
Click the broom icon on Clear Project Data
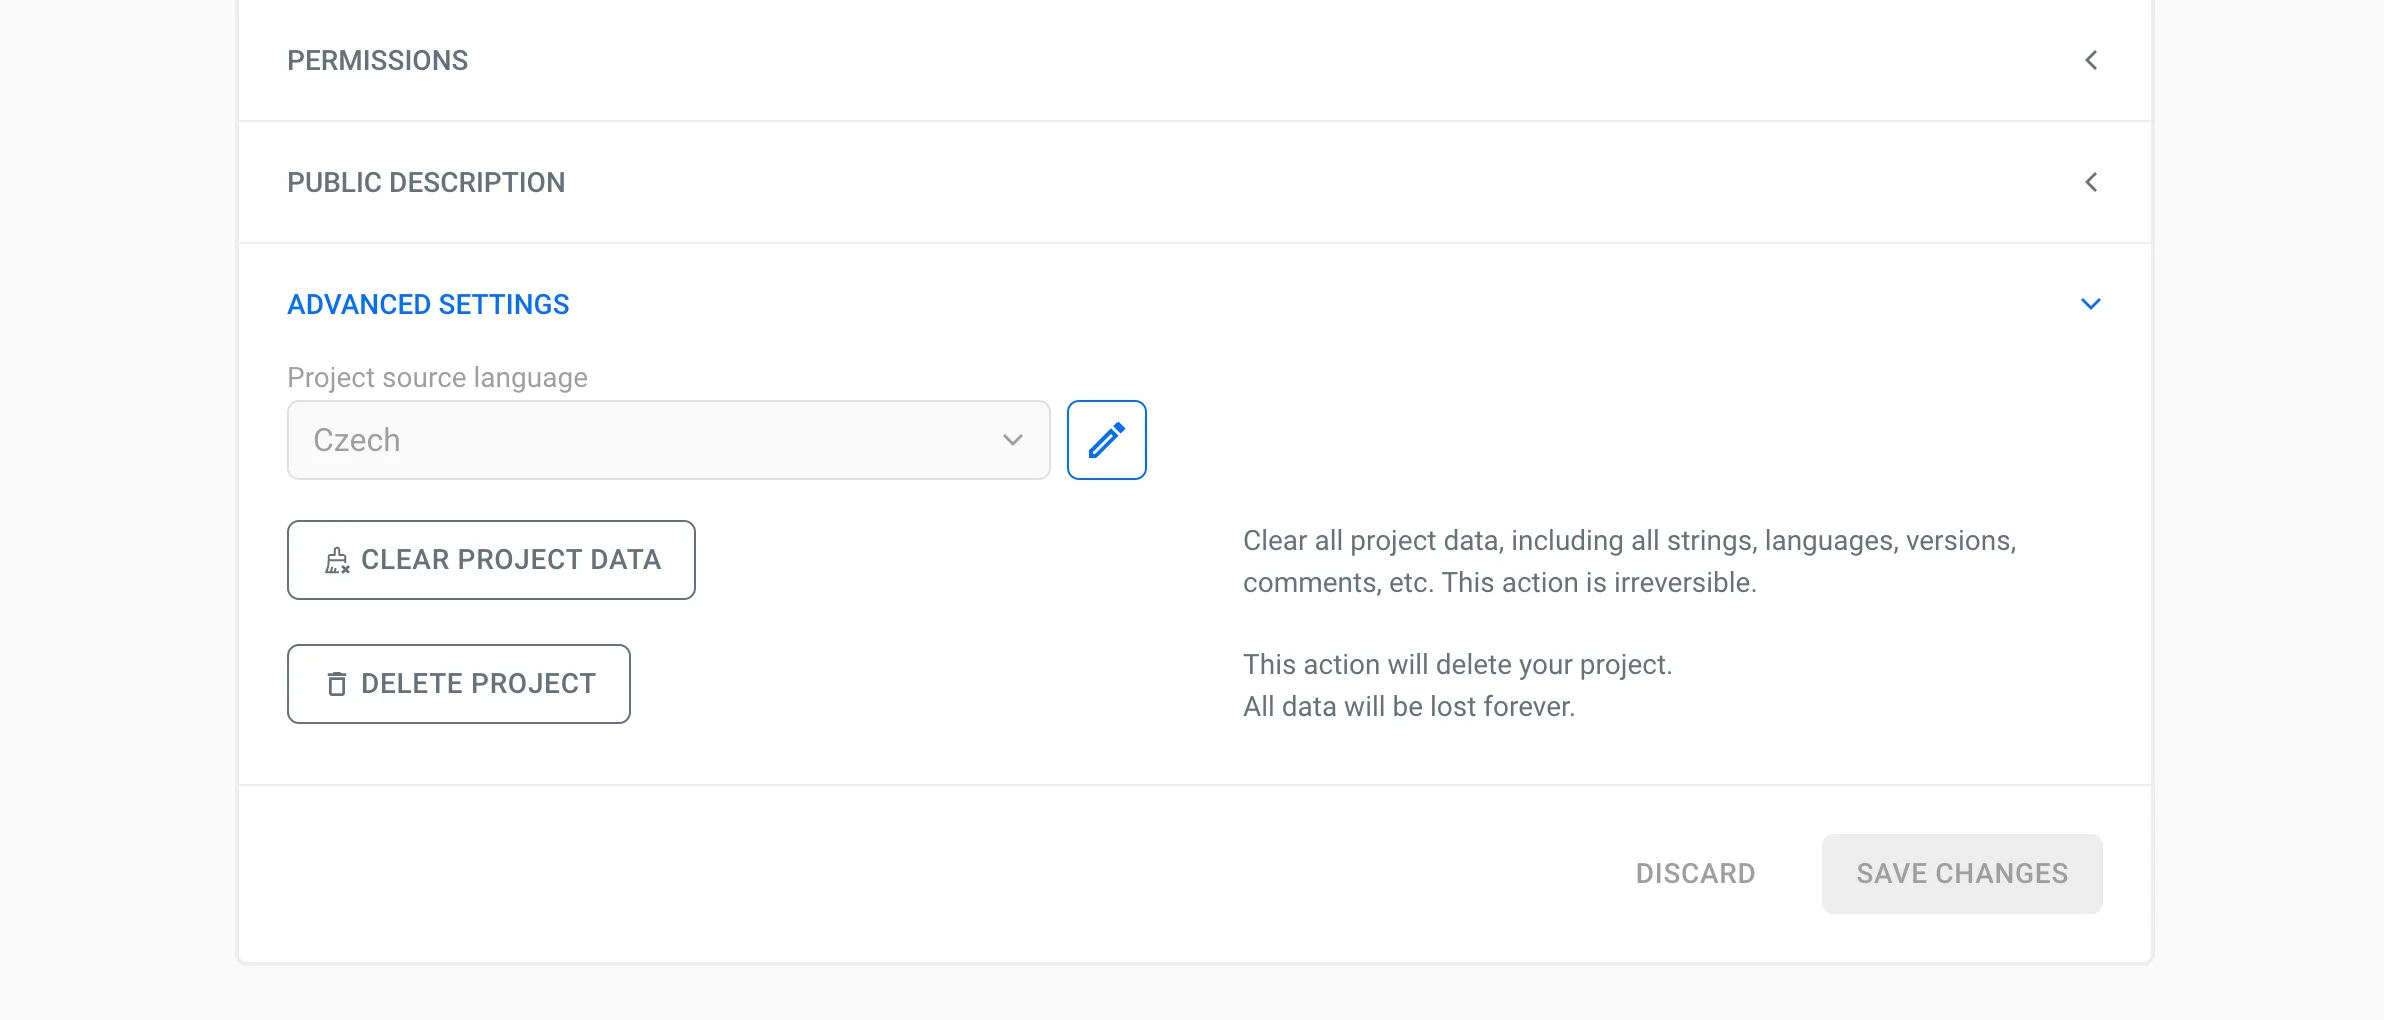point(336,560)
